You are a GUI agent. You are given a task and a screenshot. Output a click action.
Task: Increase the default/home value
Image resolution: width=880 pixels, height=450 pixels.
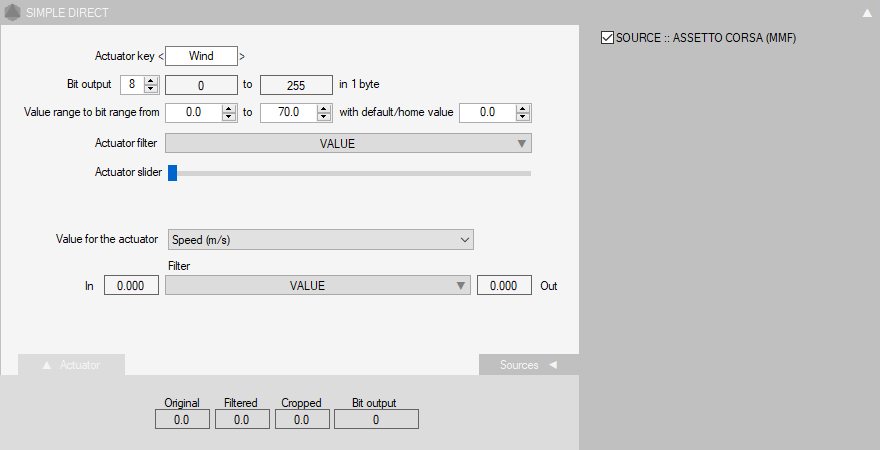[523, 109]
